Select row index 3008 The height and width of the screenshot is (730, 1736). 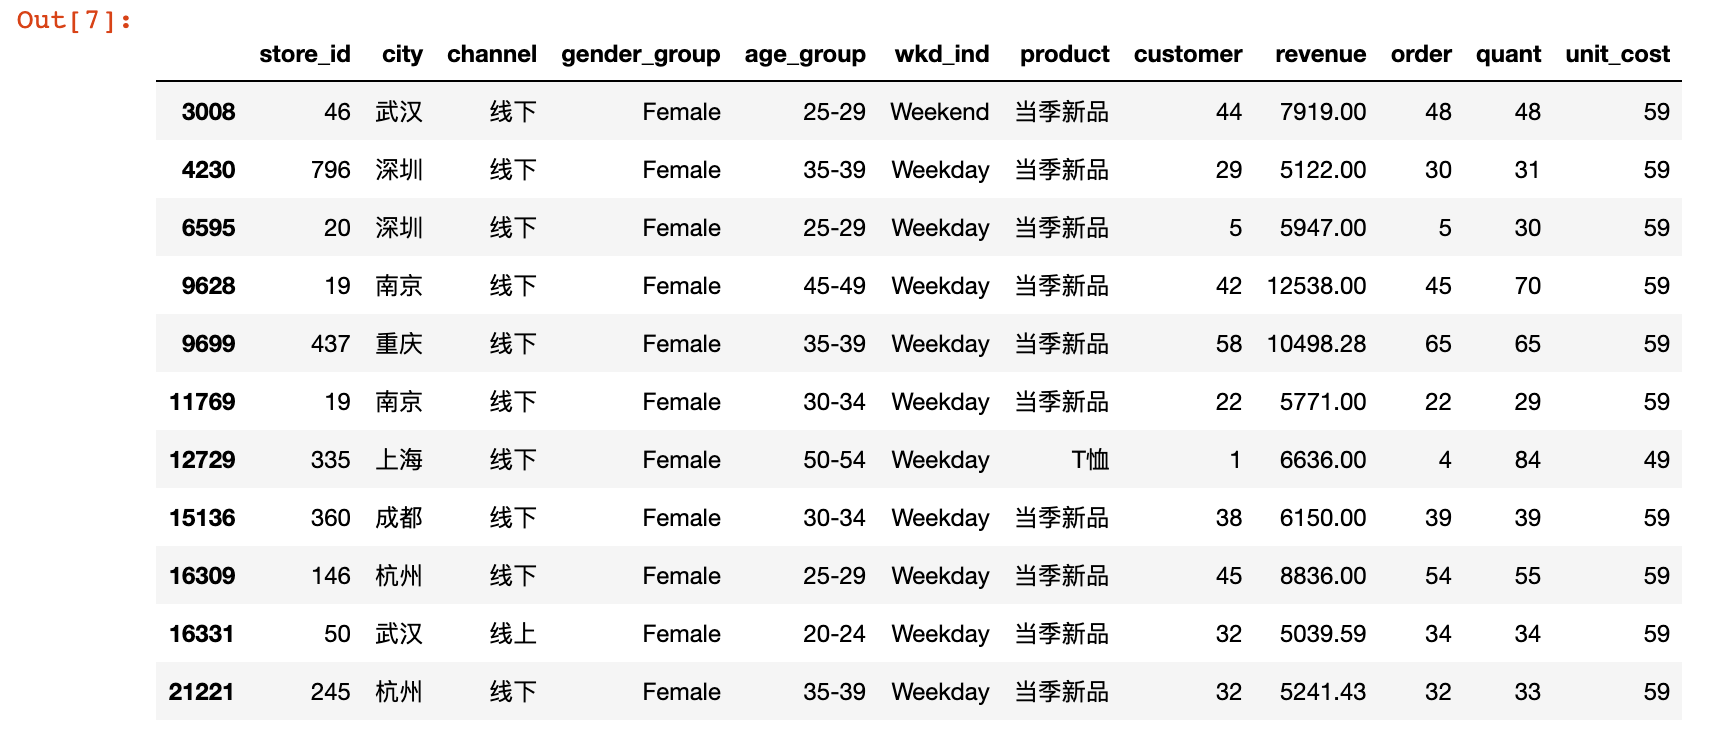click(208, 112)
